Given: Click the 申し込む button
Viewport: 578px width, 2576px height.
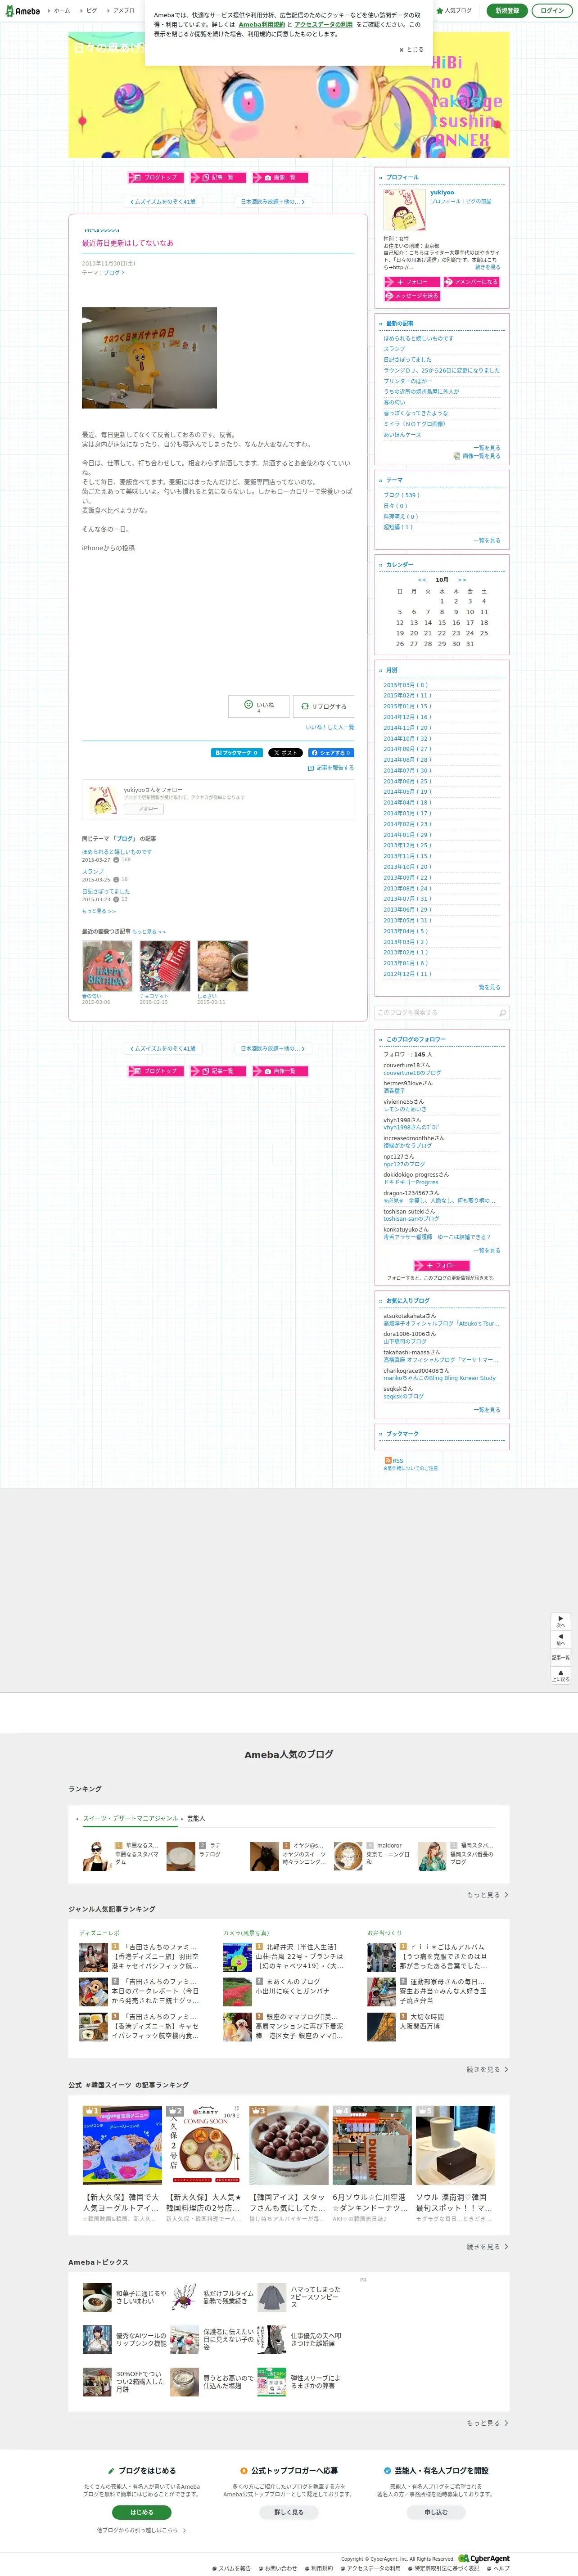Looking at the screenshot, I should pos(436,2512).
